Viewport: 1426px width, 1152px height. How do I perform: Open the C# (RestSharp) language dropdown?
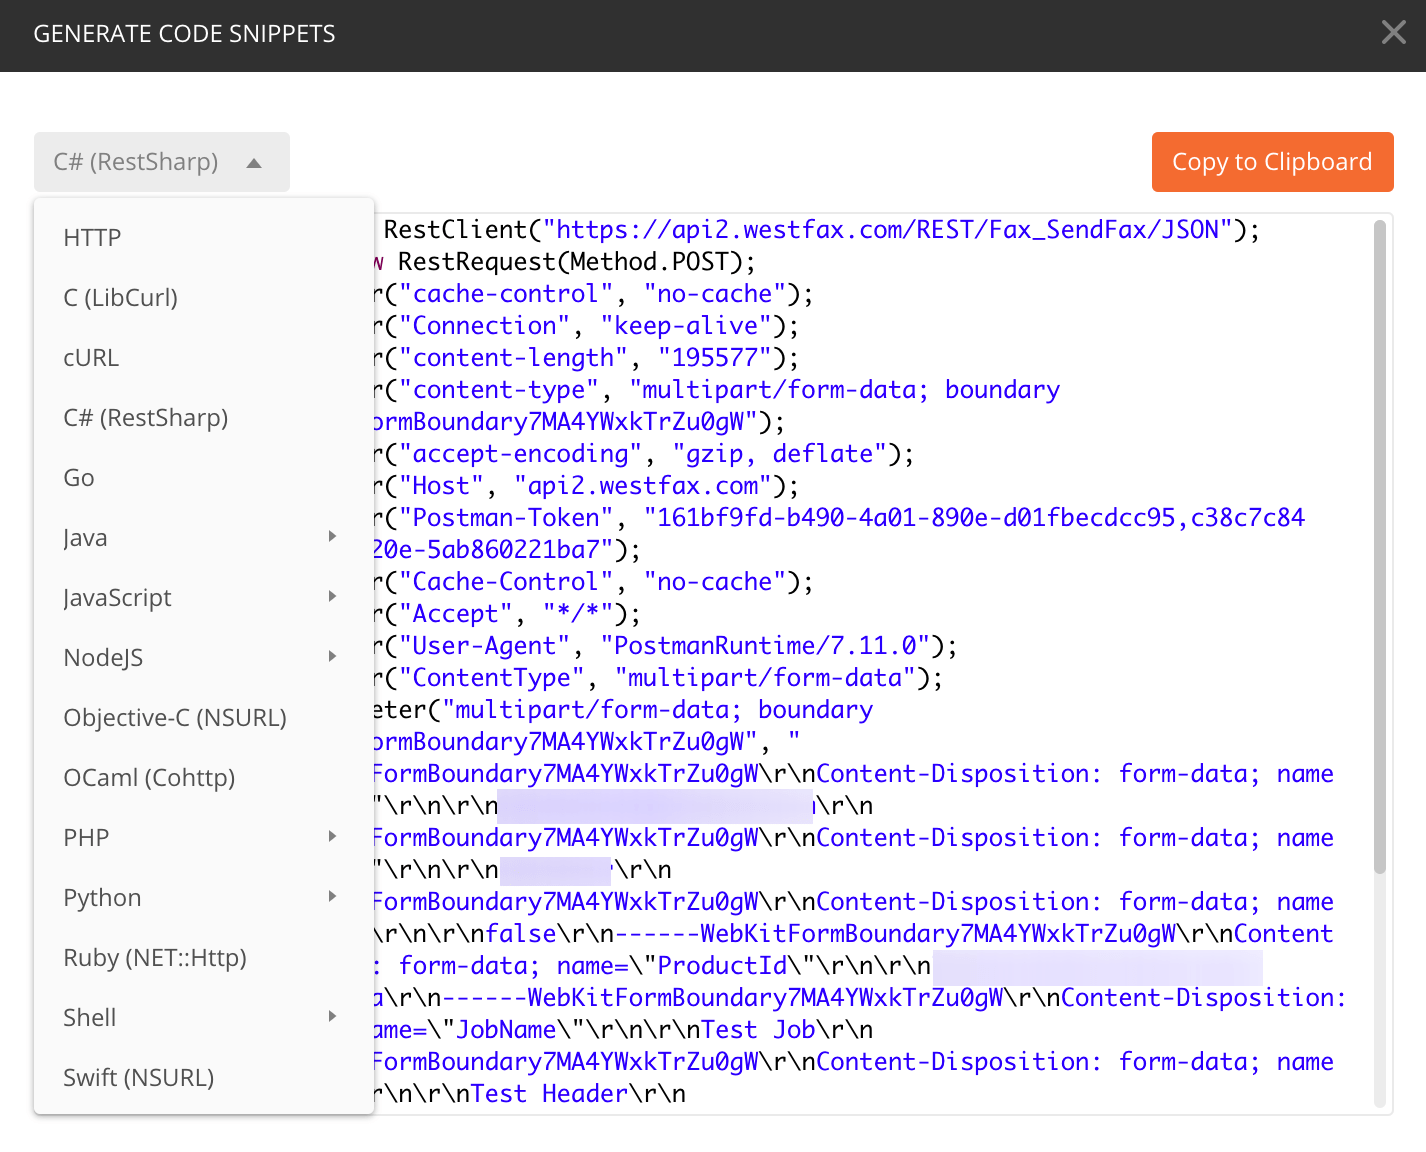coord(161,162)
